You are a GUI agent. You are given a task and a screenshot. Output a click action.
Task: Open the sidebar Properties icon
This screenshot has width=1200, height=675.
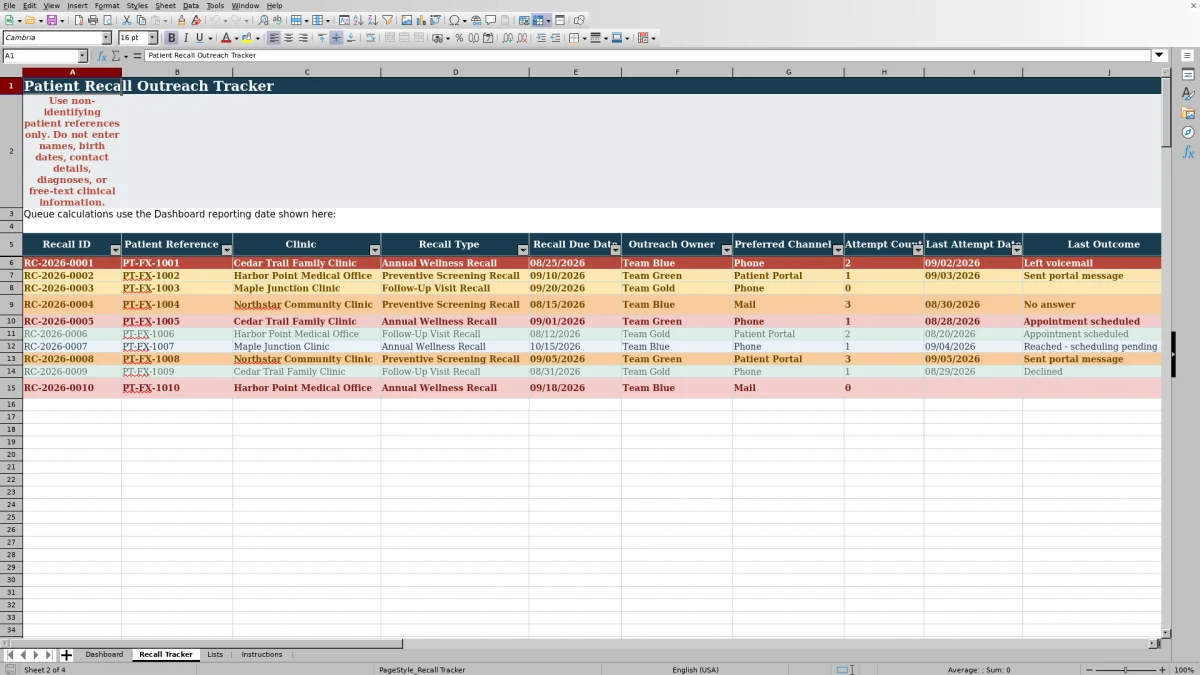(x=1188, y=75)
